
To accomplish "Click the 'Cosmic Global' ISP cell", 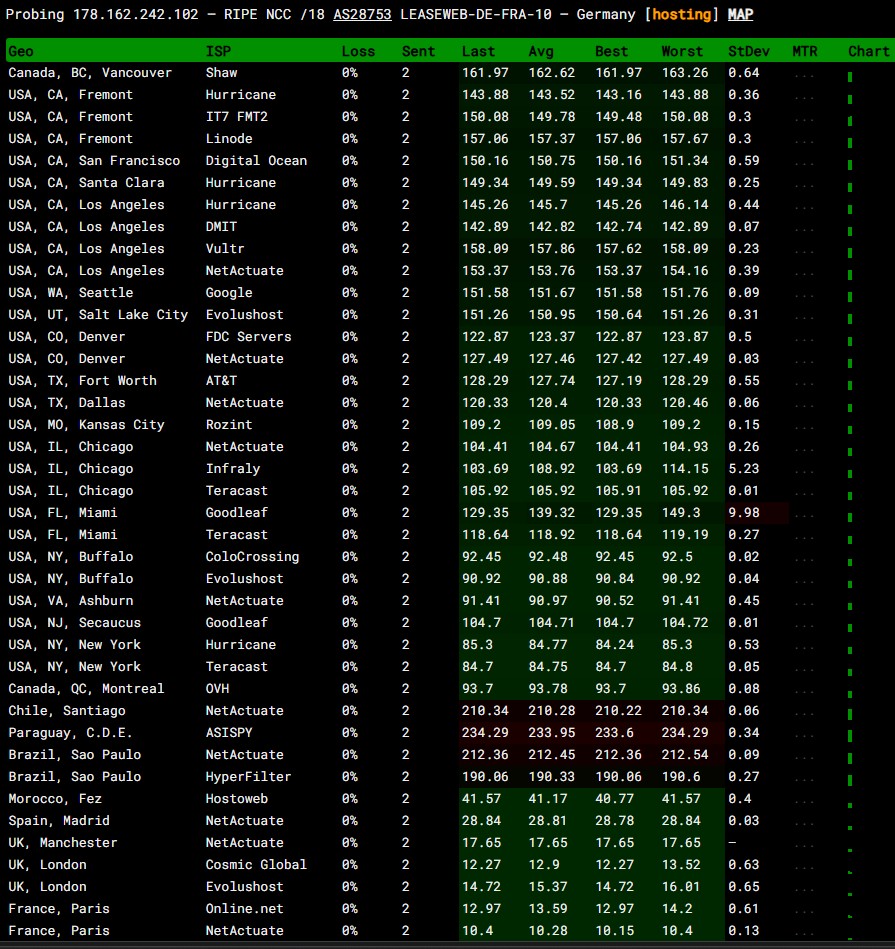I will [256, 865].
